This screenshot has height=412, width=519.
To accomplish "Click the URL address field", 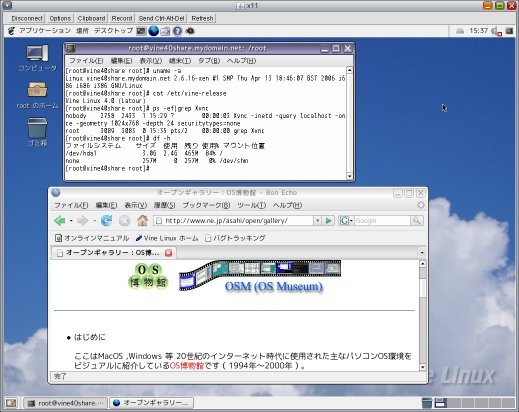I will click(234, 221).
